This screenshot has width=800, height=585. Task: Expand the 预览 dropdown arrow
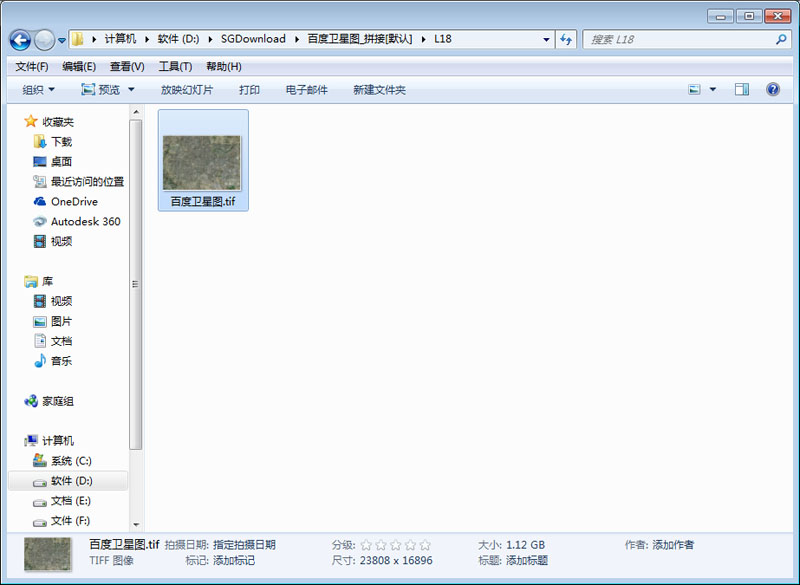(131, 90)
